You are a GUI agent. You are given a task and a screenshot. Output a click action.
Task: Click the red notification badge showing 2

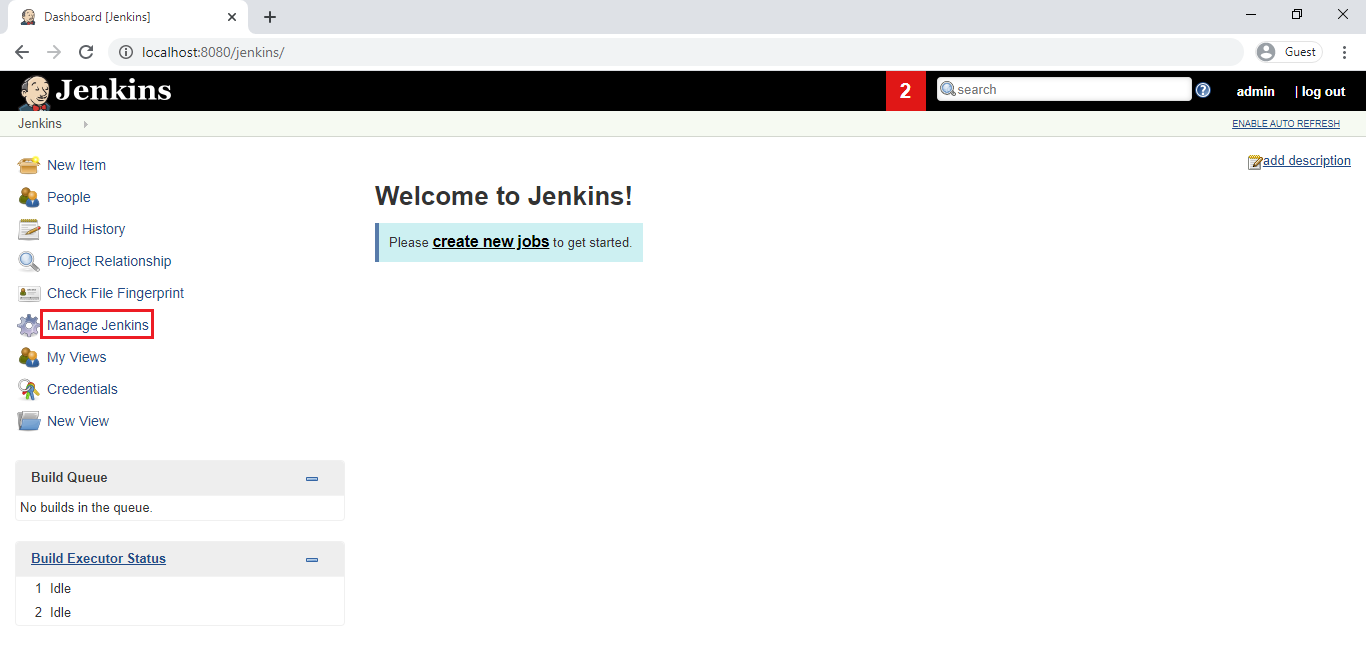(x=906, y=91)
